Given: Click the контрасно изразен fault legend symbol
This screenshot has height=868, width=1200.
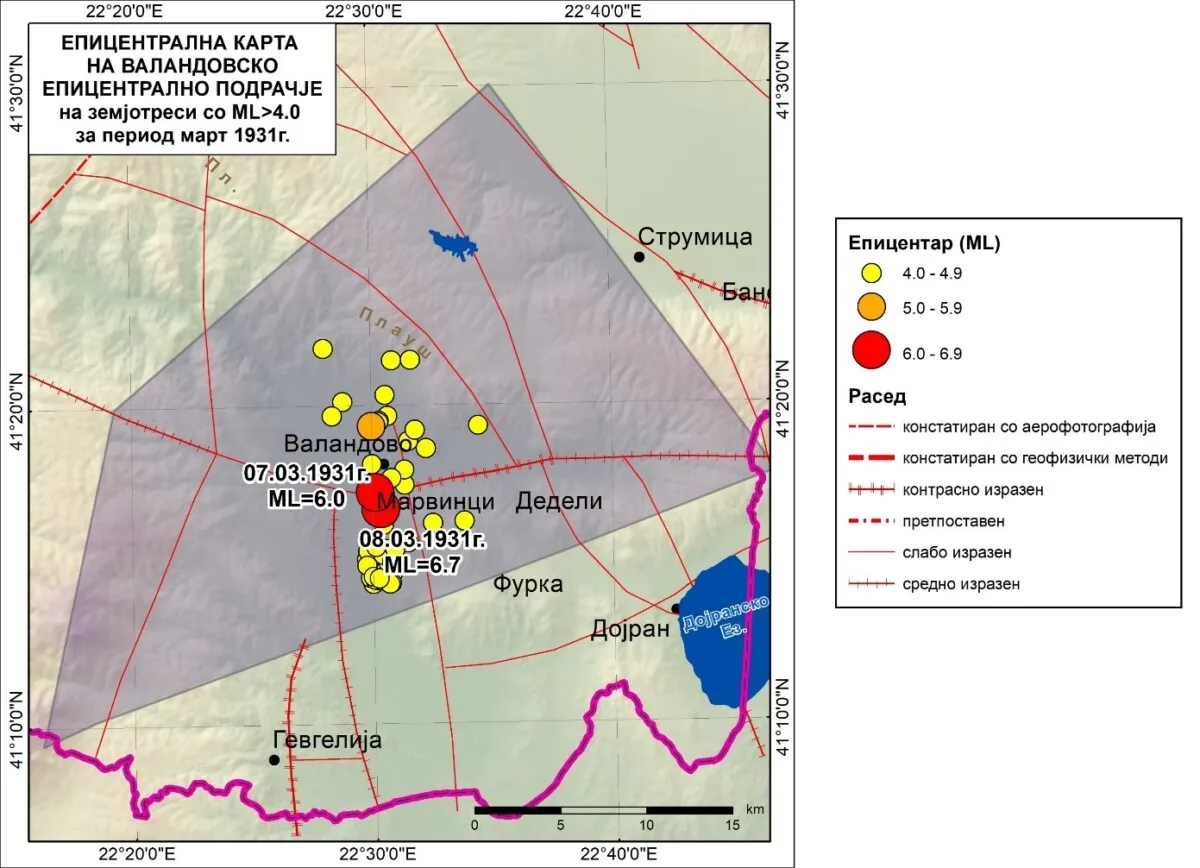Looking at the screenshot, I should (869, 490).
